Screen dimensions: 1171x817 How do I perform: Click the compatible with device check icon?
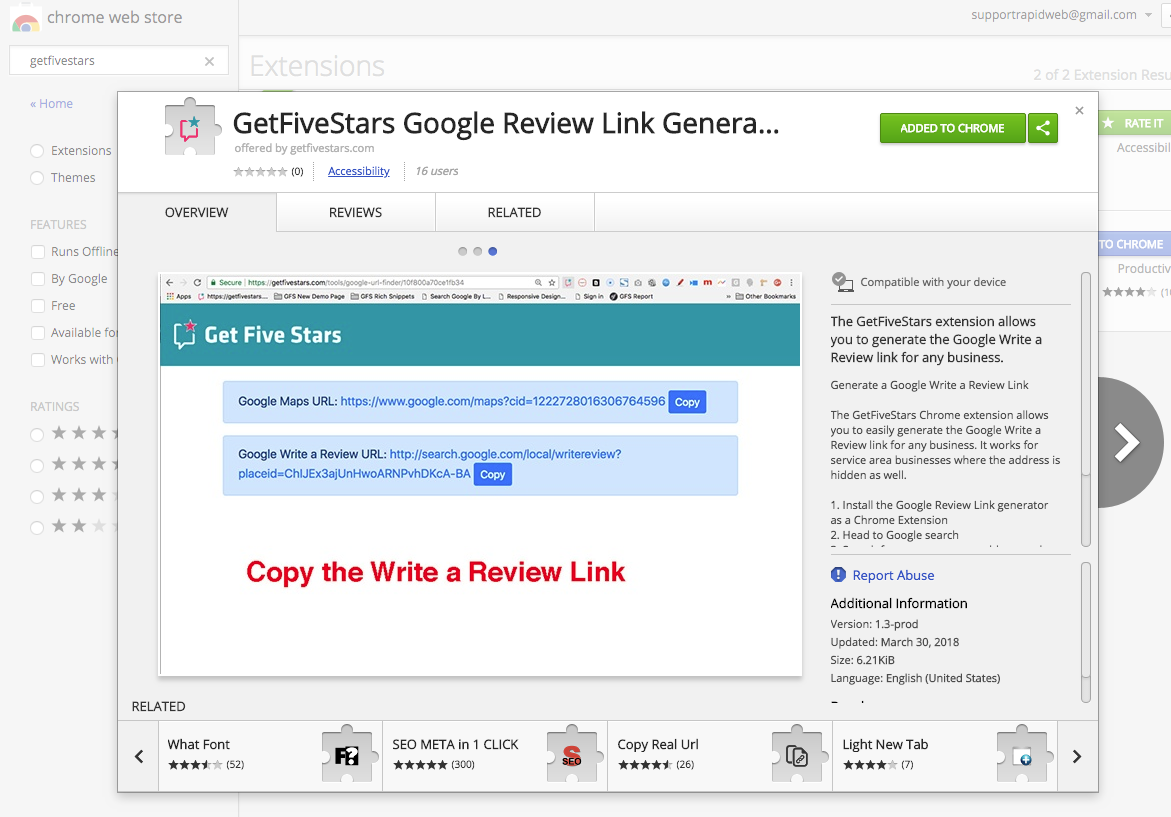[842, 282]
